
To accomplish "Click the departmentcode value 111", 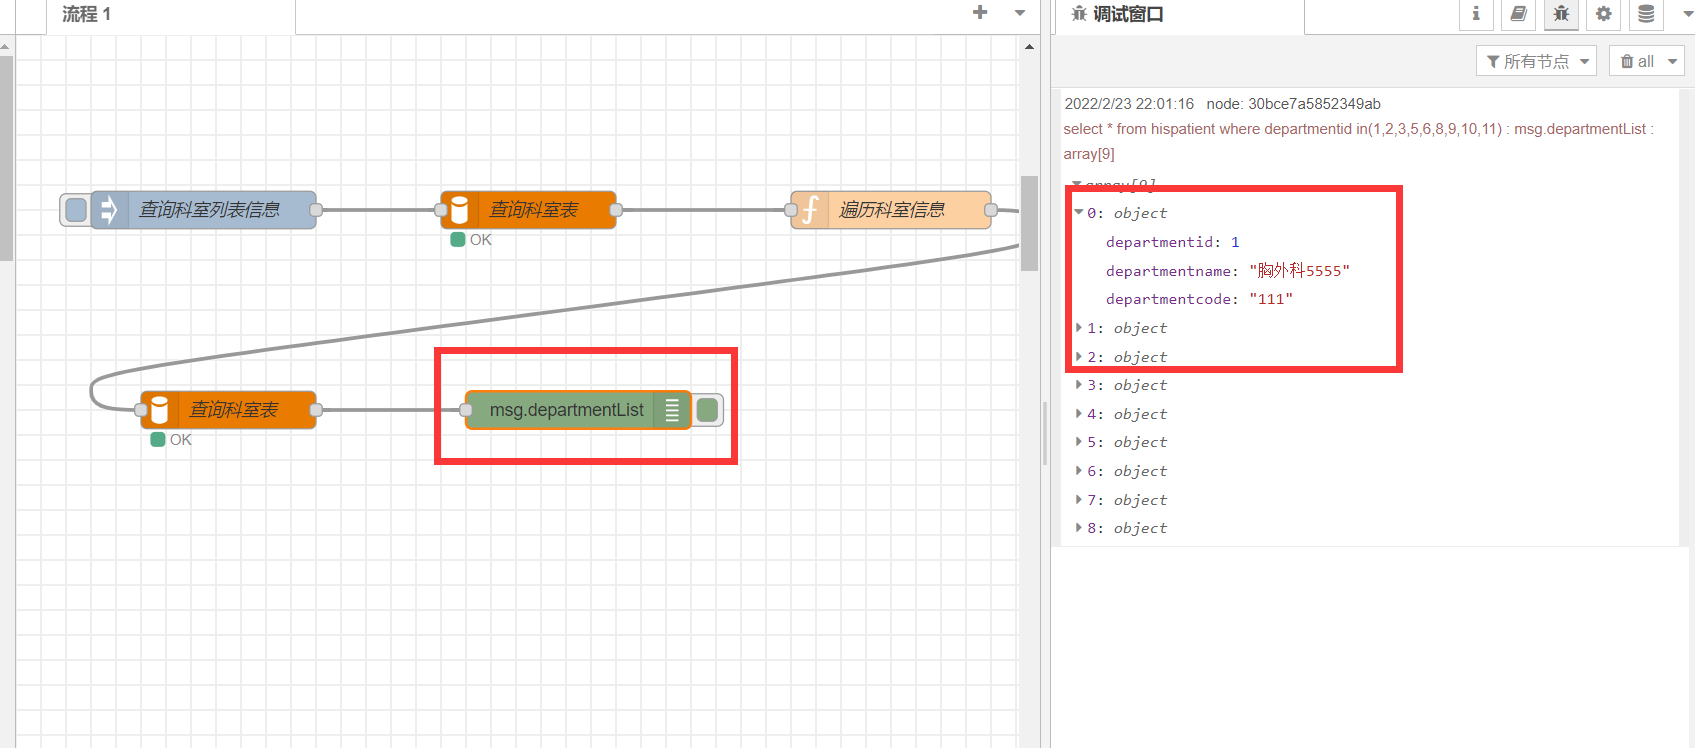I will coord(1271,299).
